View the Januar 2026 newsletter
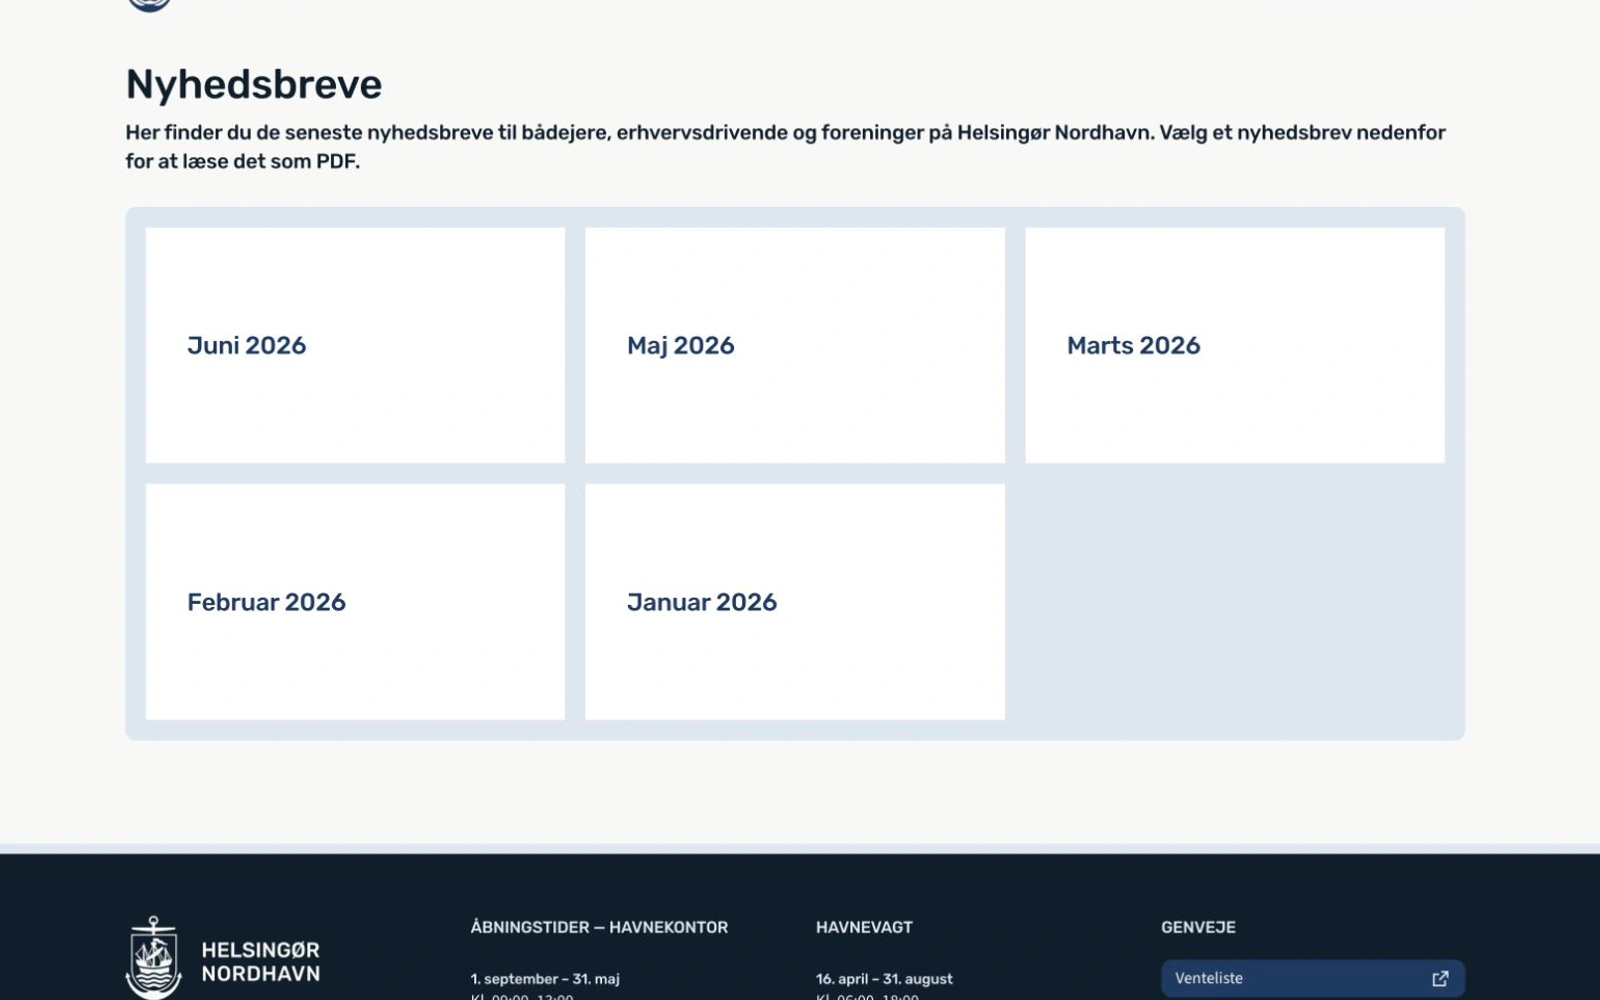 coord(795,602)
